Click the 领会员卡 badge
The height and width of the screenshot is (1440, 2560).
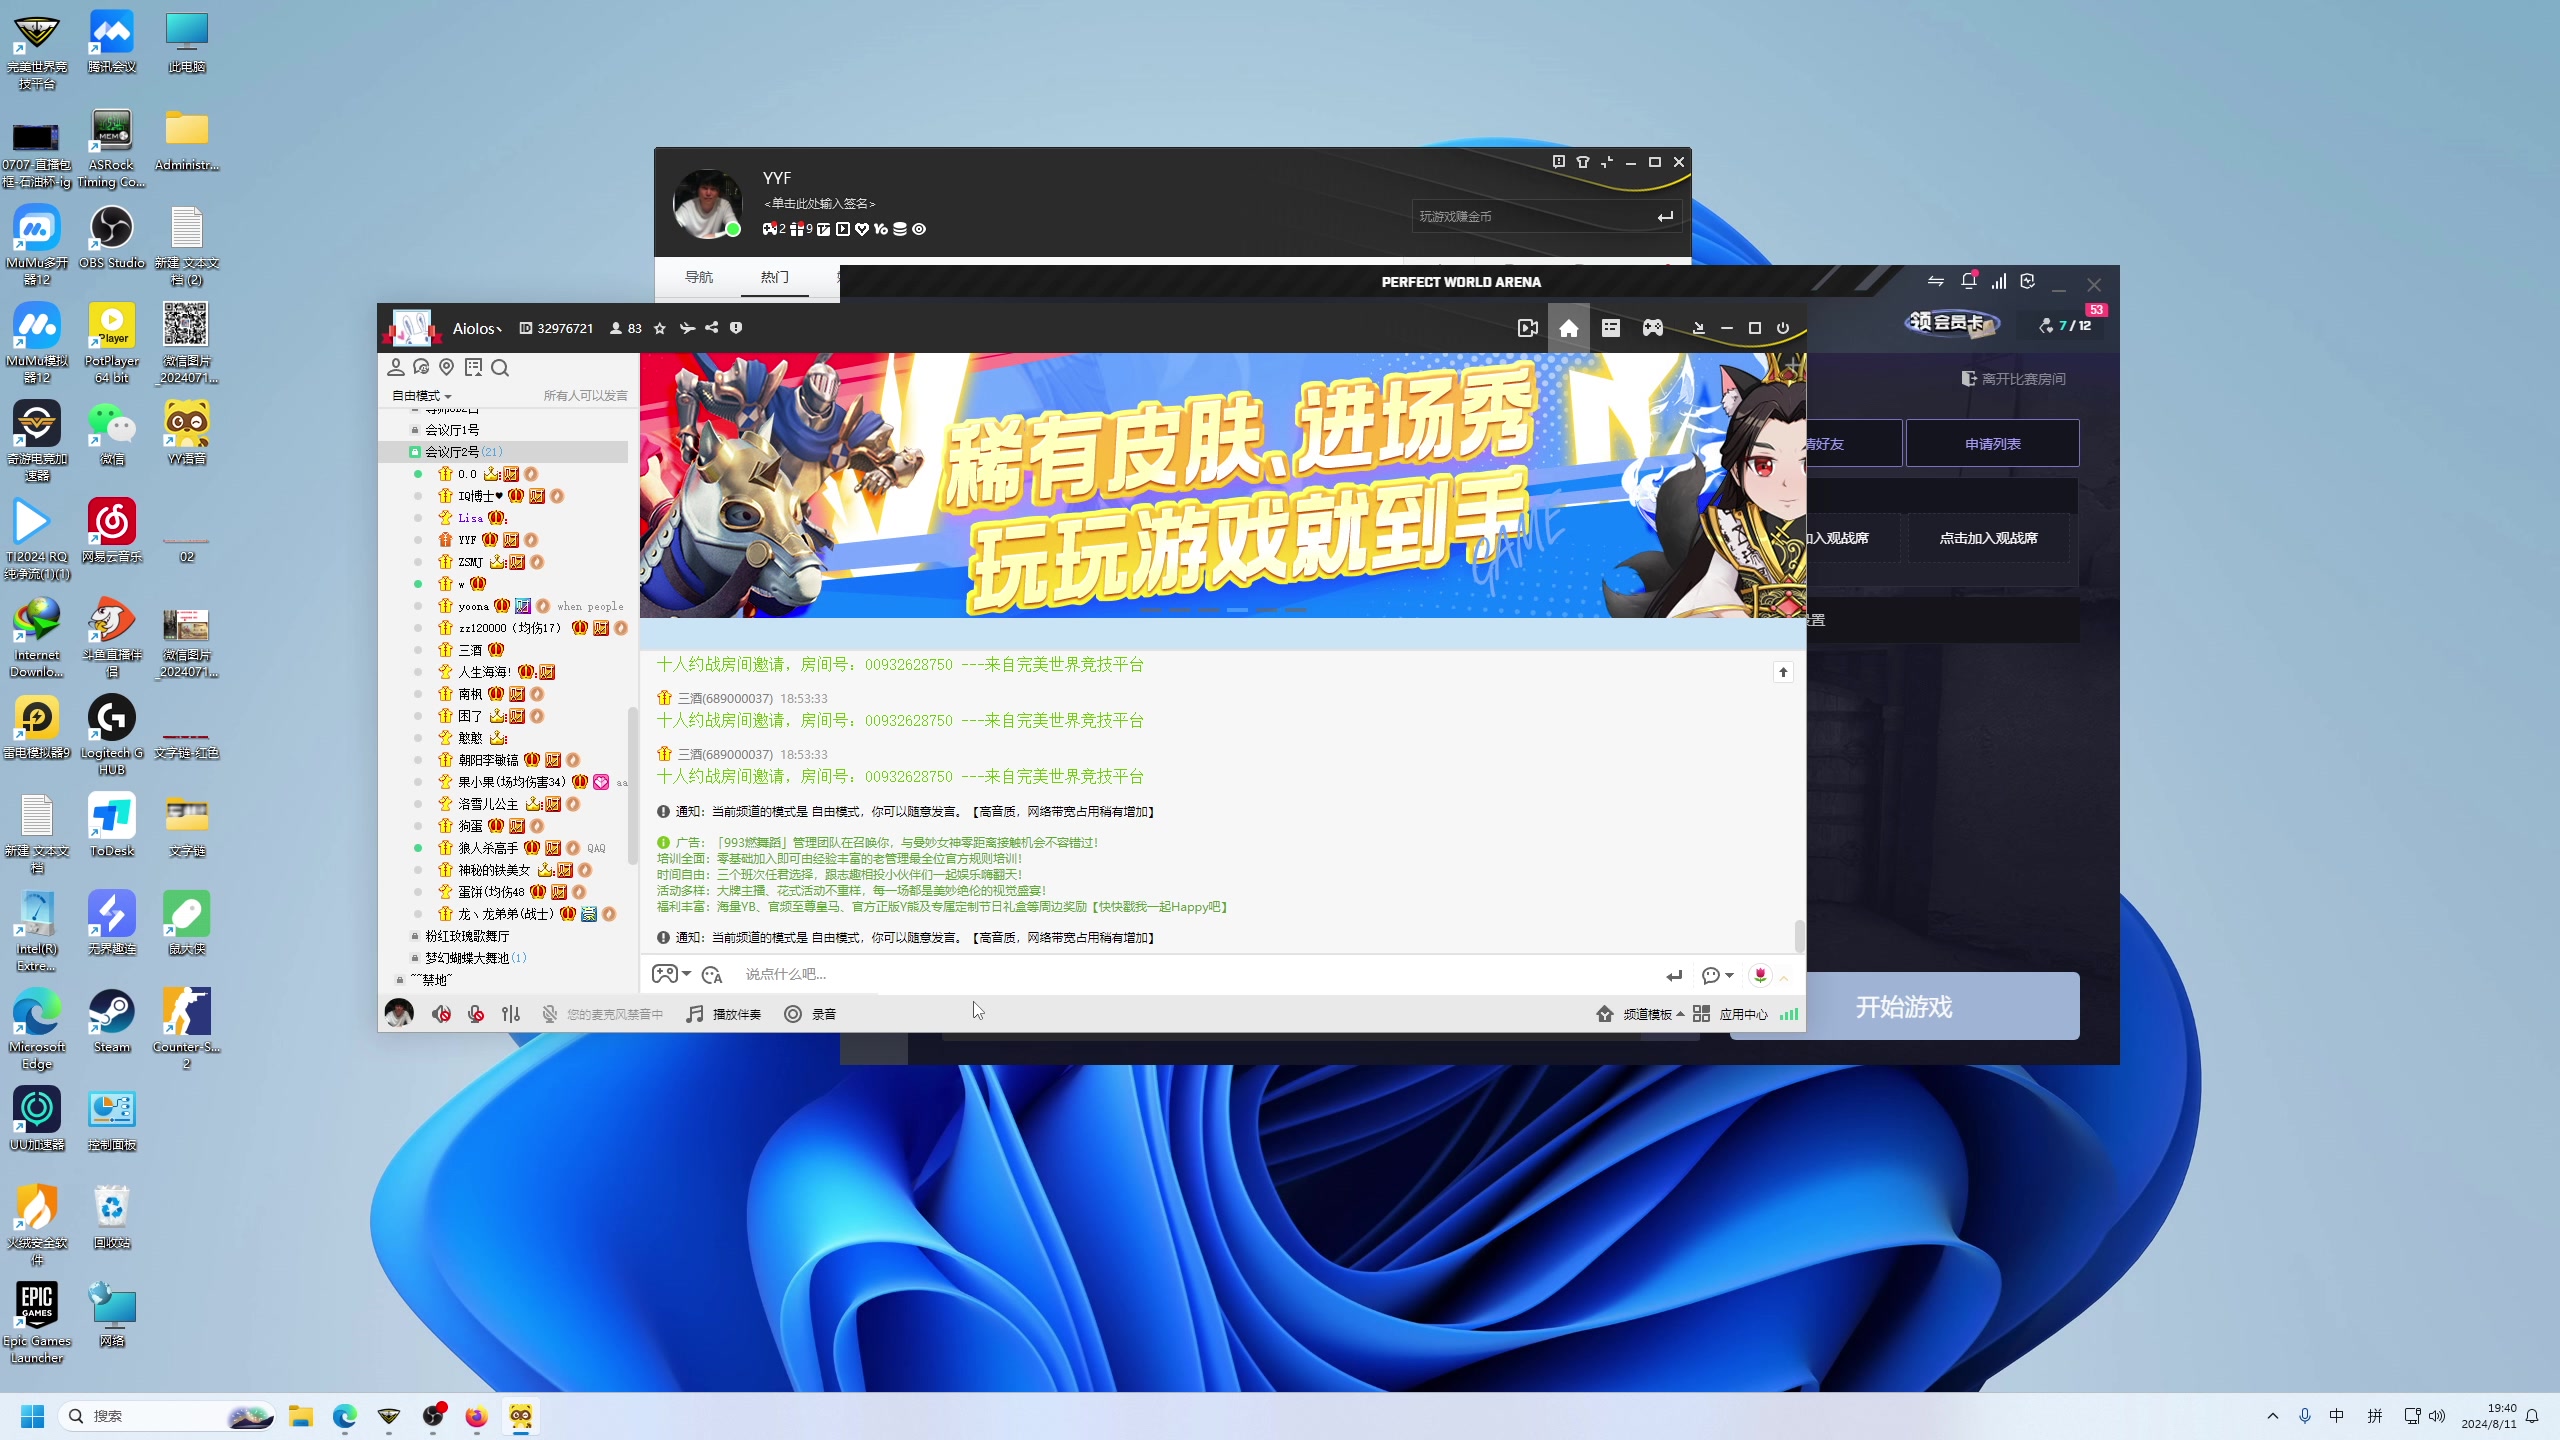1952,323
